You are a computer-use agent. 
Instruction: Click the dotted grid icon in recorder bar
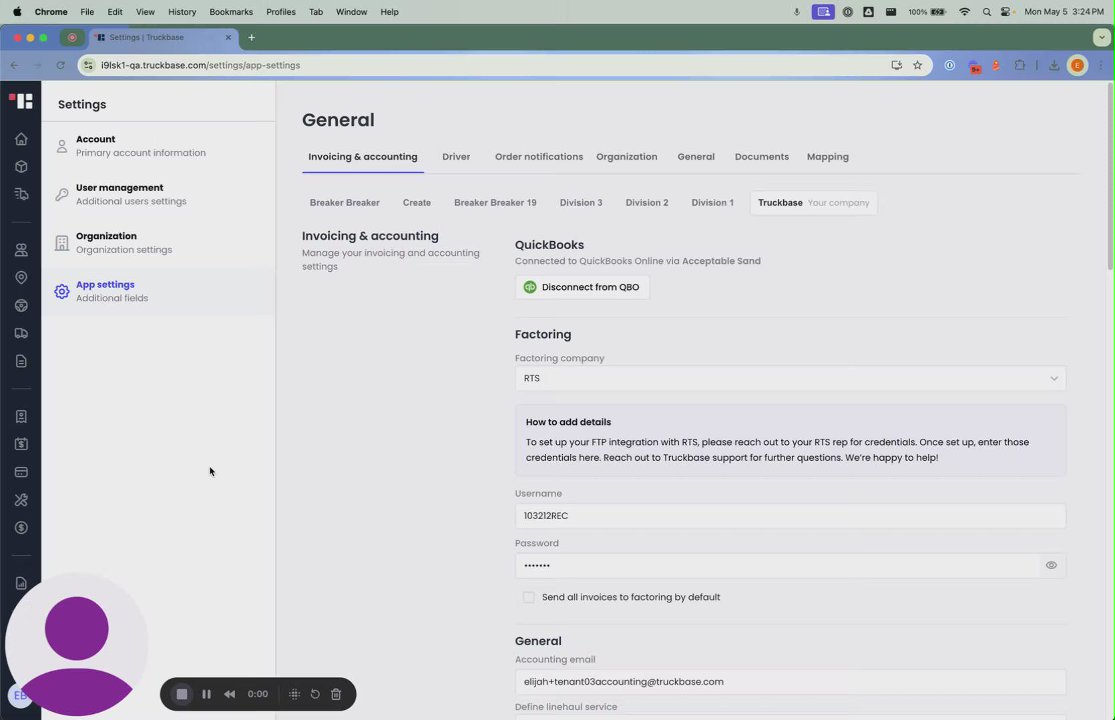[x=294, y=694]
